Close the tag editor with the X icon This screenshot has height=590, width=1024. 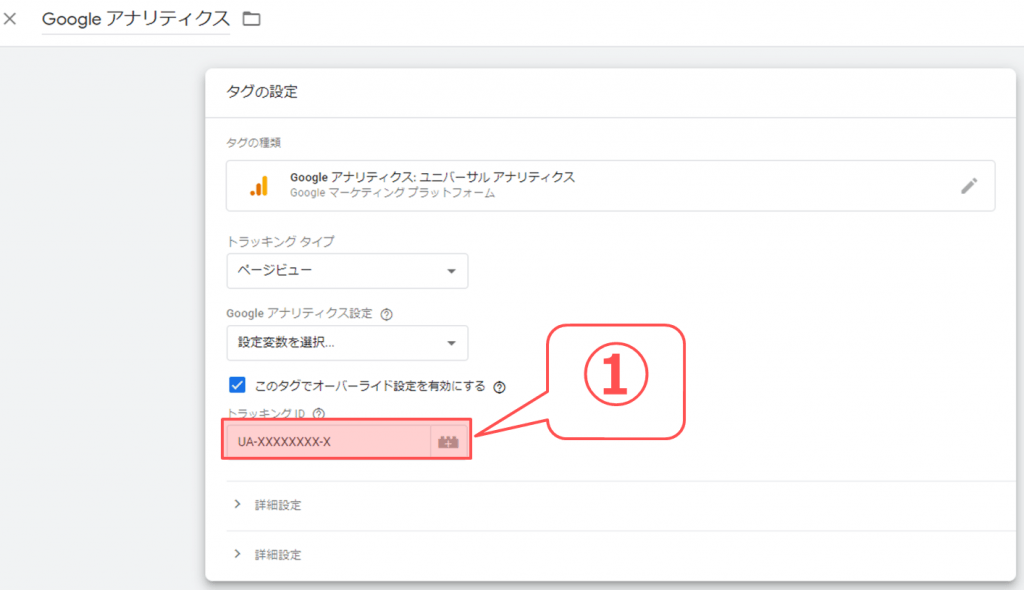(x=10, y=19)
